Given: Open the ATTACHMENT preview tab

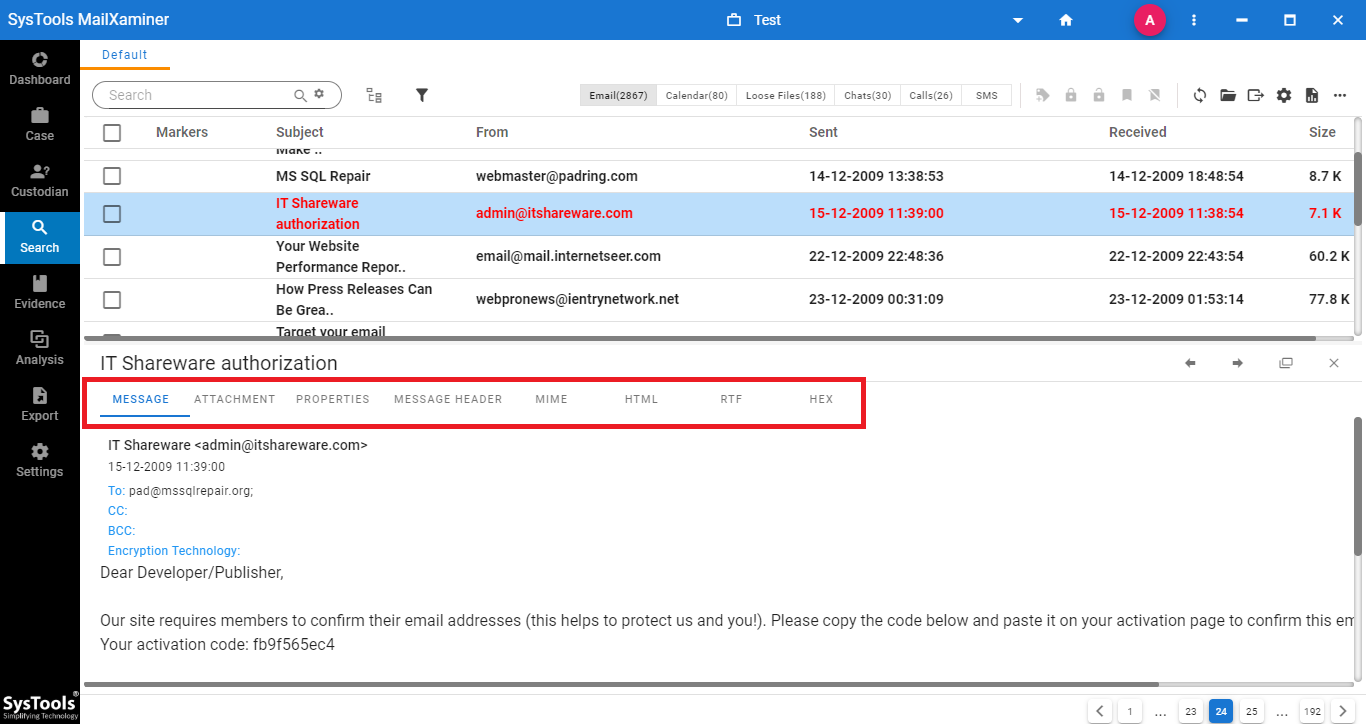Looking at the screenshot, I should [235, 399].
